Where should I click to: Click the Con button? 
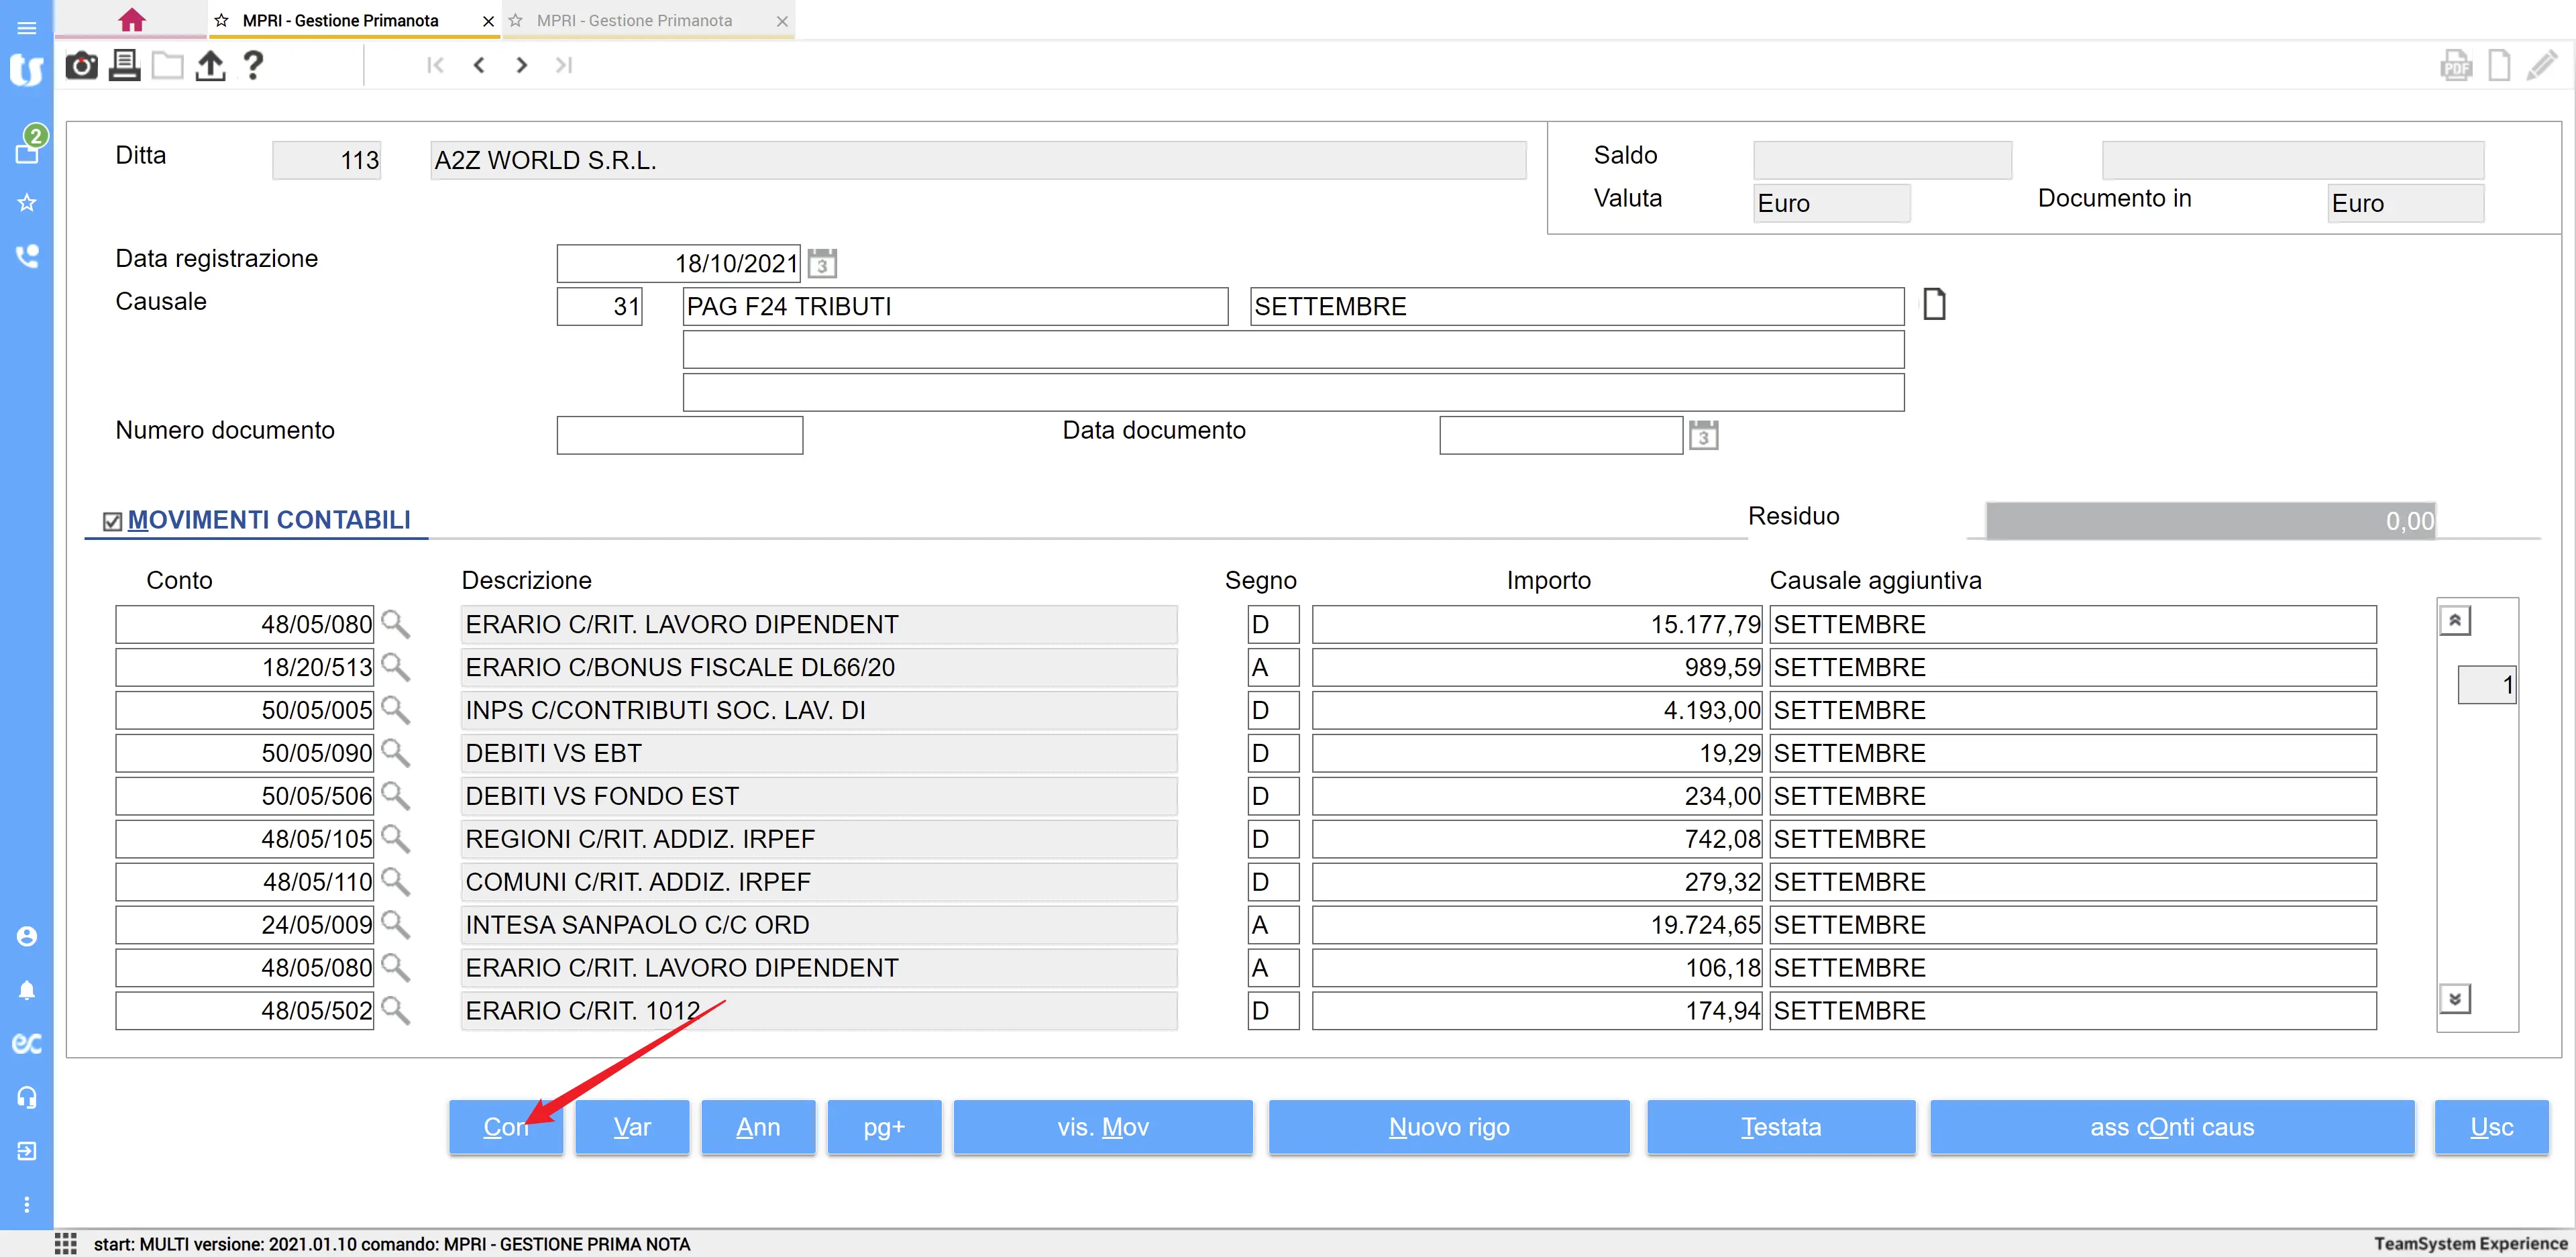[x=505, y=1127]
